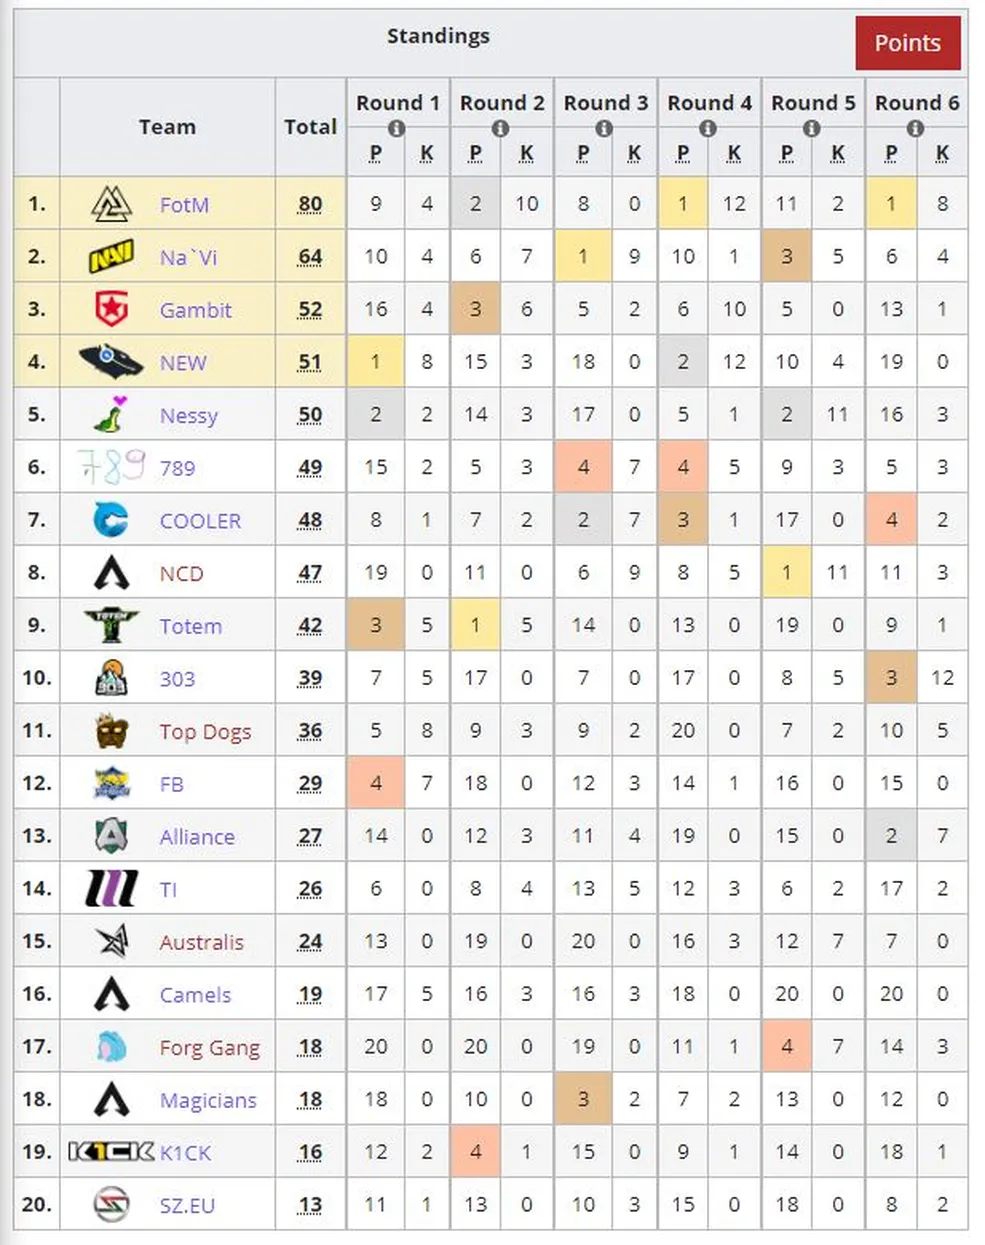Click the Alliance team logo icon

tap(111, 836)
